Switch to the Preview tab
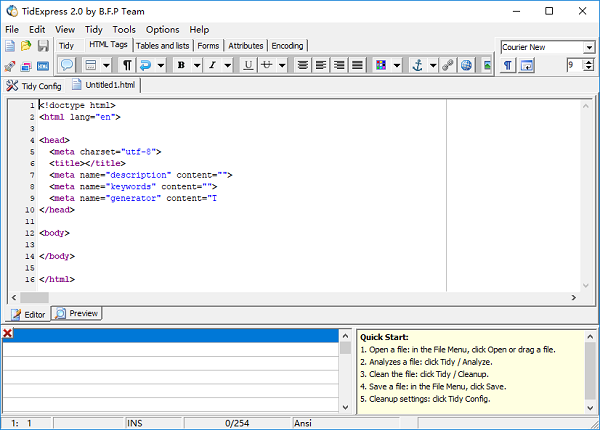This screenshot has height=430, width=600. pyautogui.click(x=77, y=313)
